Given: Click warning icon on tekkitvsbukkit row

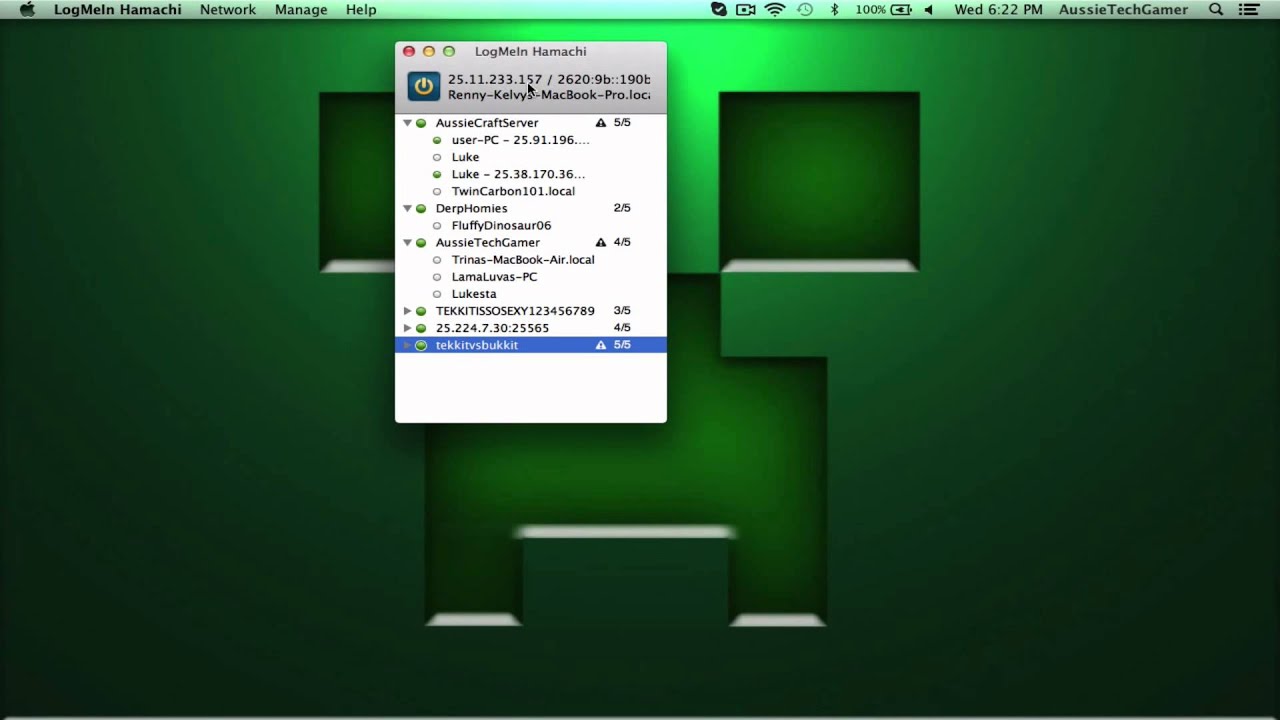Looking at the screenshot, I should click(601, 345).
